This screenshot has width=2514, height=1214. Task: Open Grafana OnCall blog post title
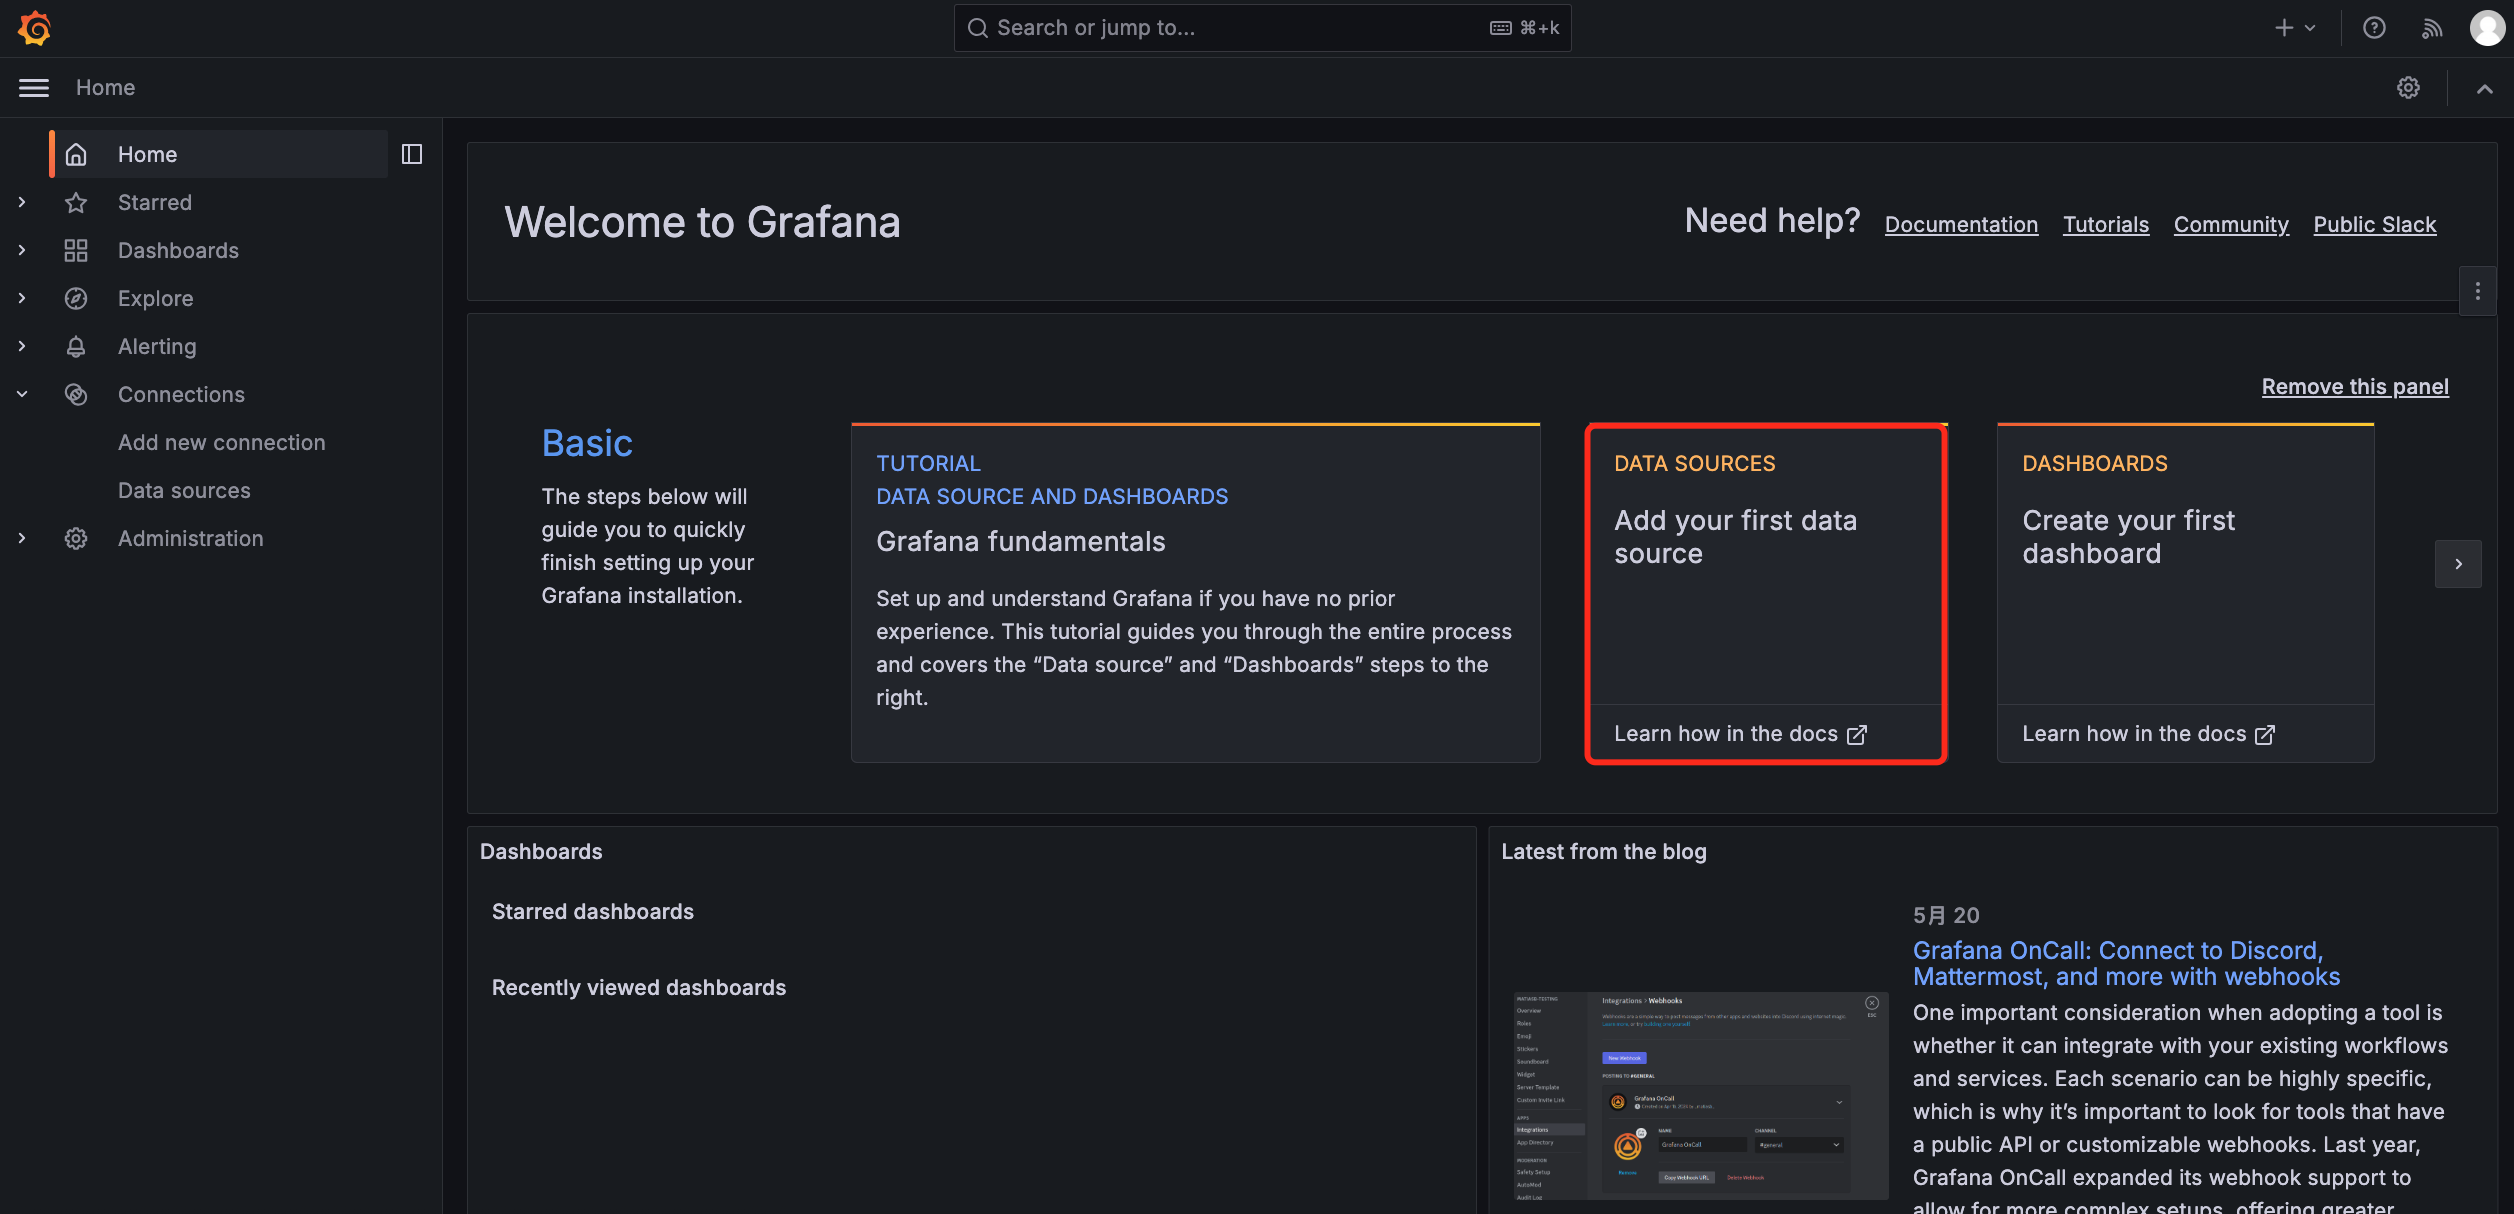(2126, 963)
